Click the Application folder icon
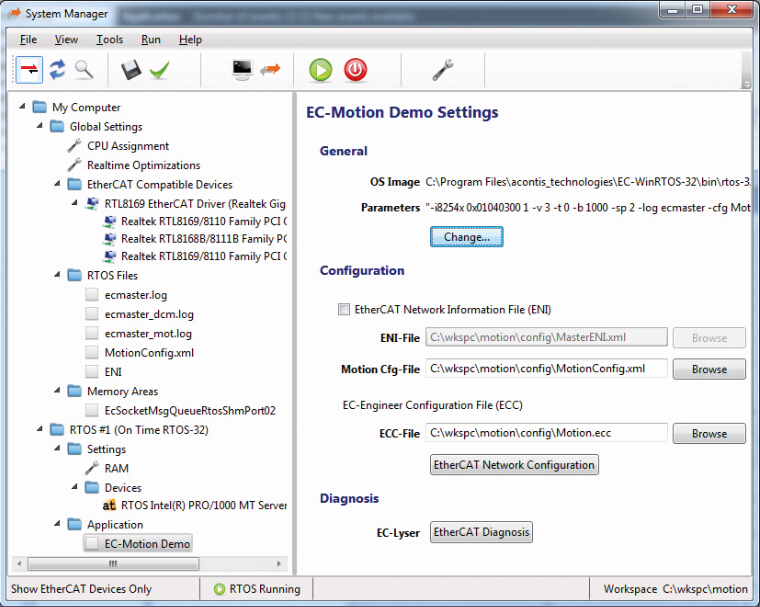Viewport: 760px width, 607px height. point(75,524)
